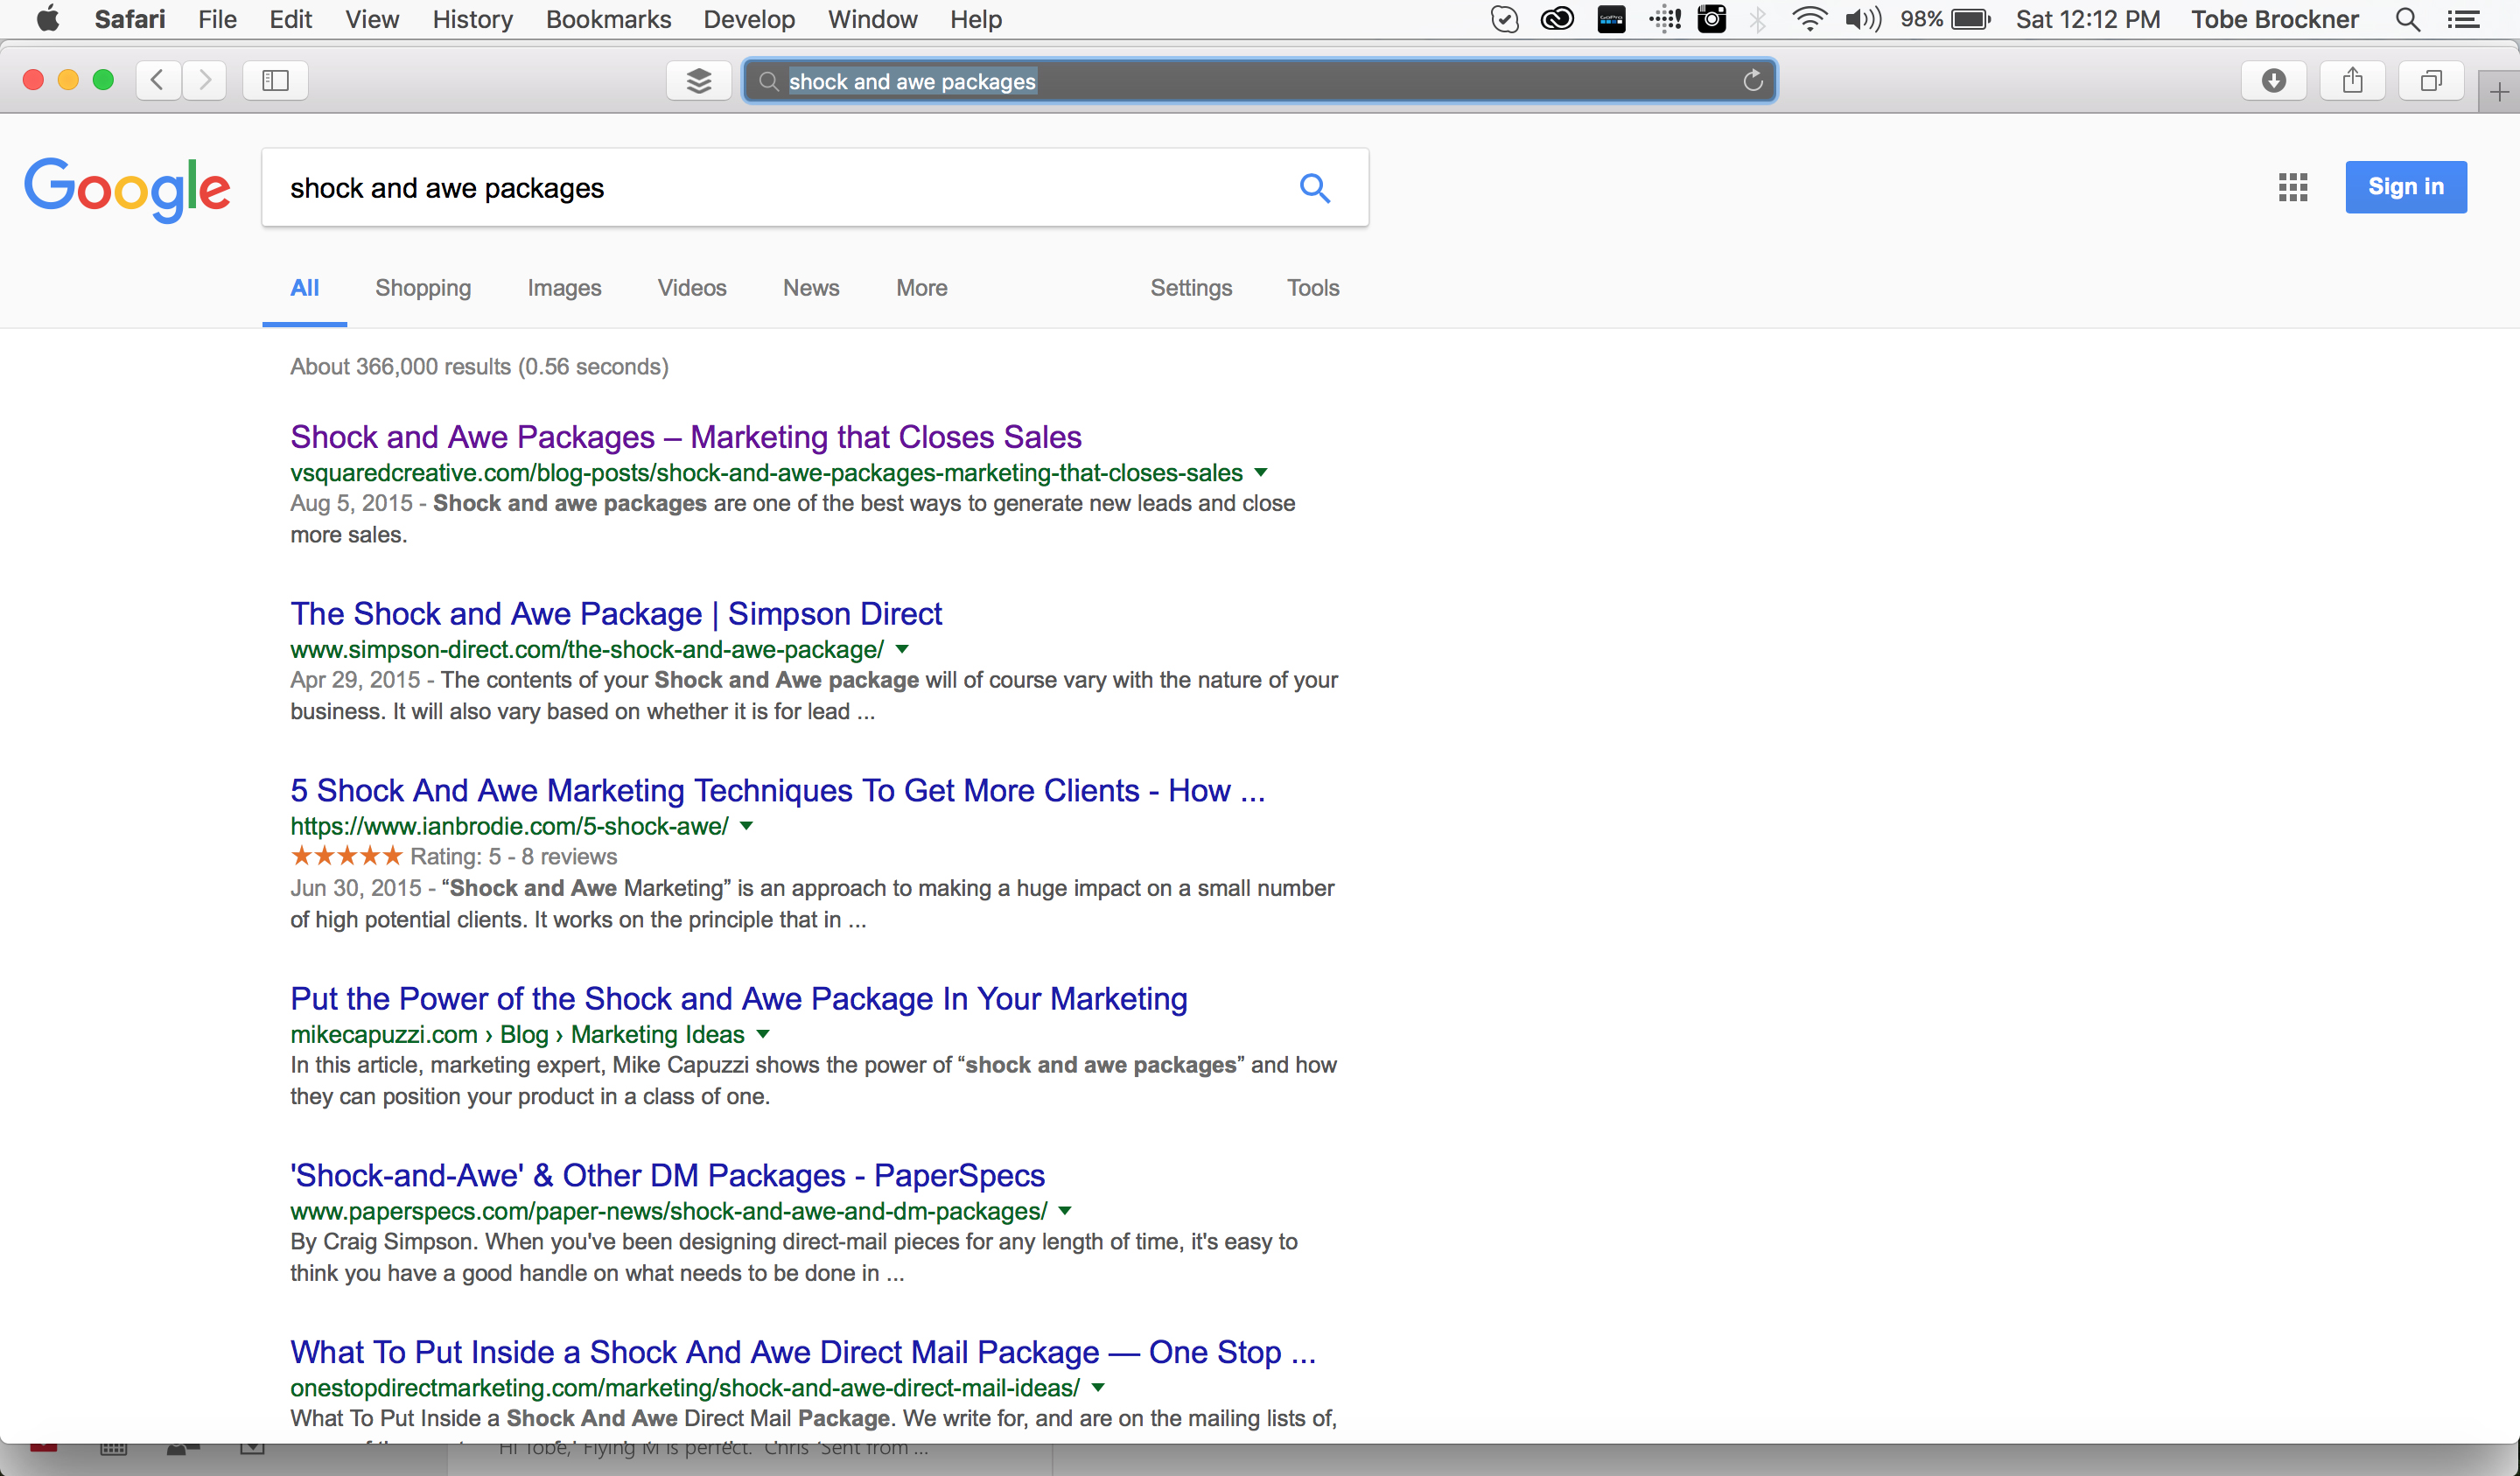Click the Bluetooth menu bar icon
The height and width of the screenshot is (1476, 2520).
click(1758, 19)
